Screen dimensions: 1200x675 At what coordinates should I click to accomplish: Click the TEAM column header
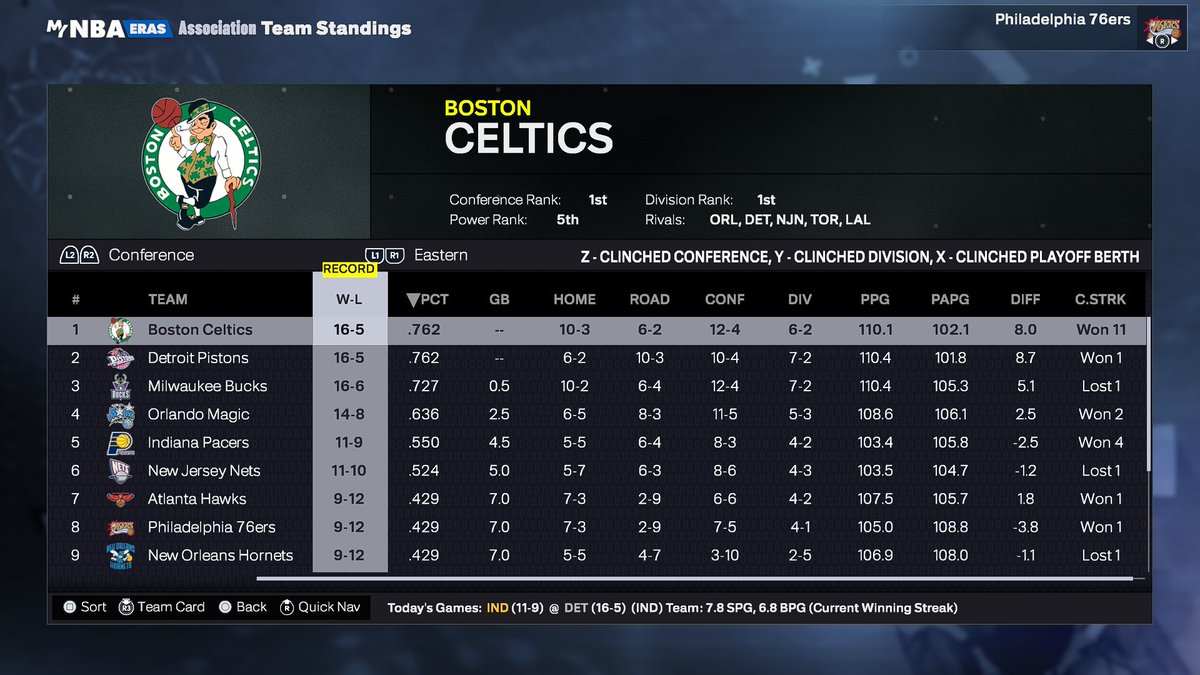pyautogui.click(x=168, y=299)
